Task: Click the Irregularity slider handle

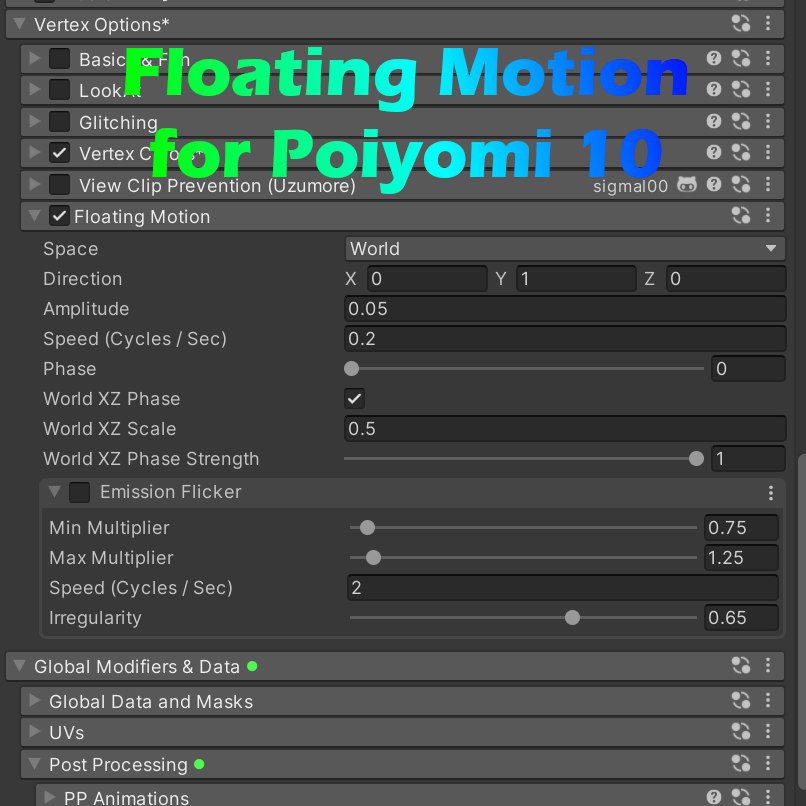Action: pyautogui.click(x=572, y=617)
